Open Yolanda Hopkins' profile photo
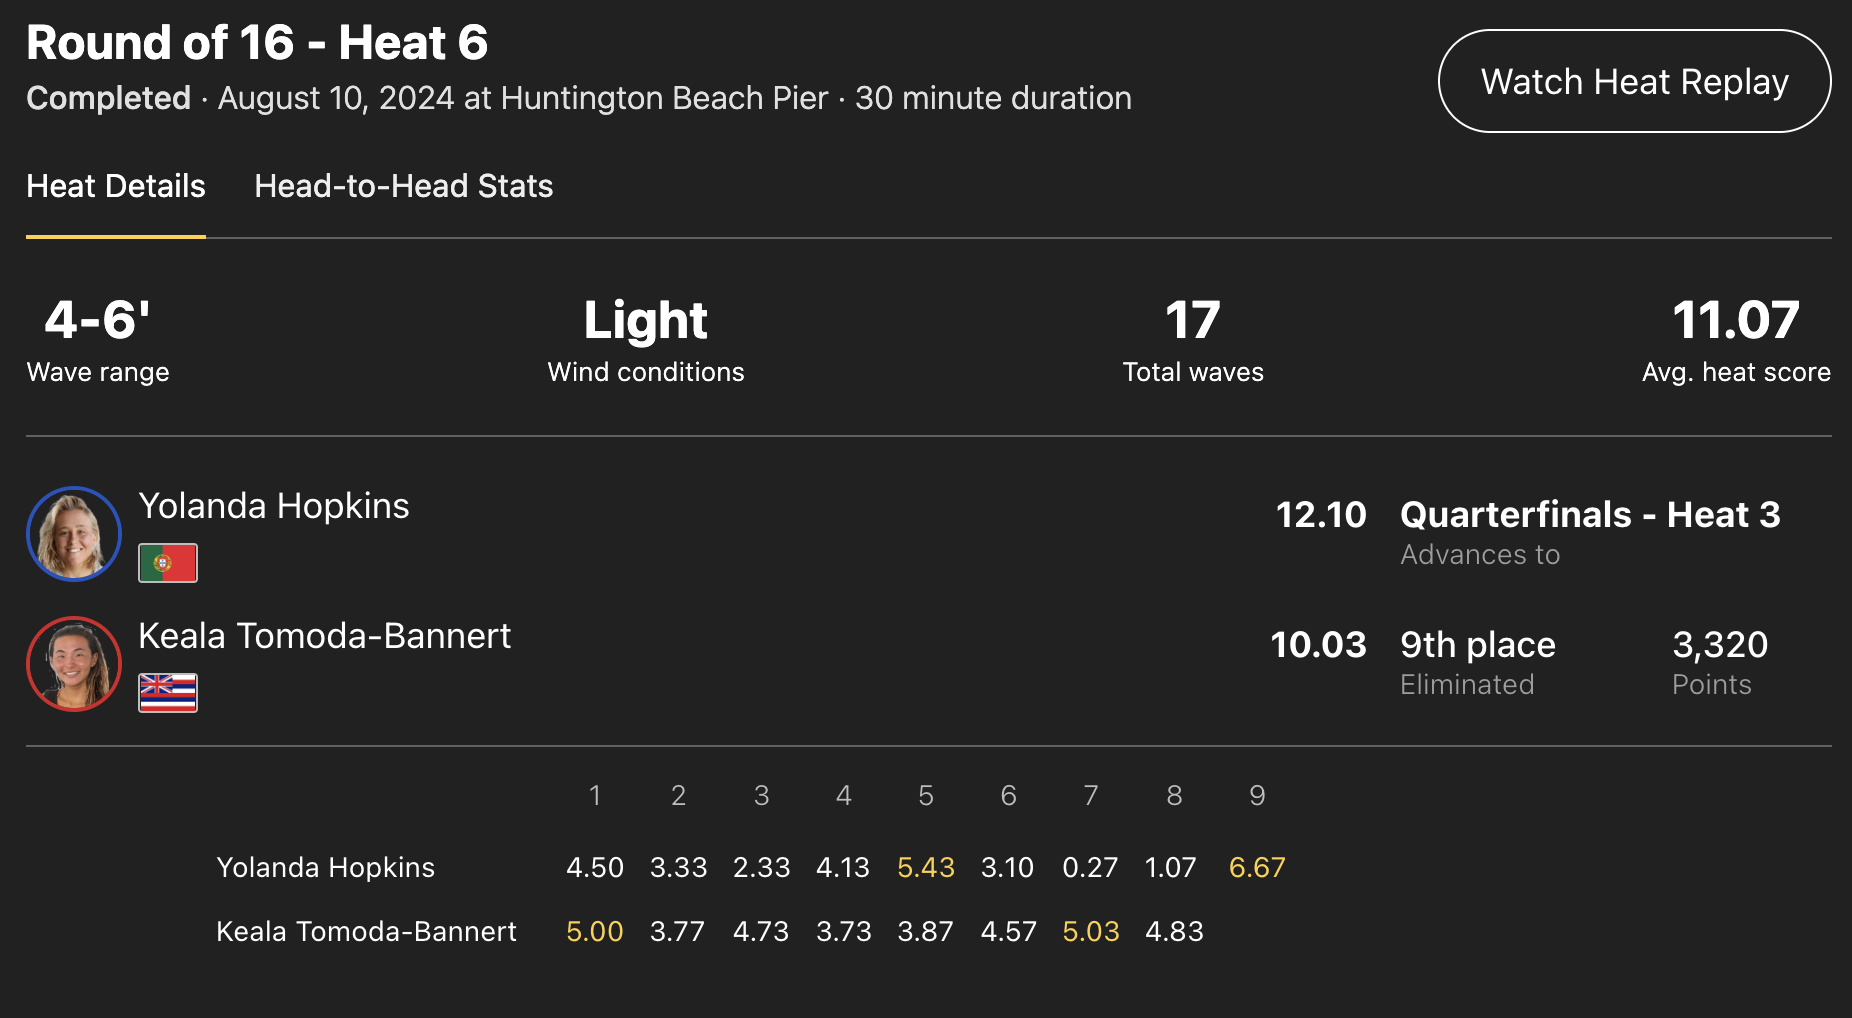The height and width of the screenshot is (1018, 1852). 74,534
